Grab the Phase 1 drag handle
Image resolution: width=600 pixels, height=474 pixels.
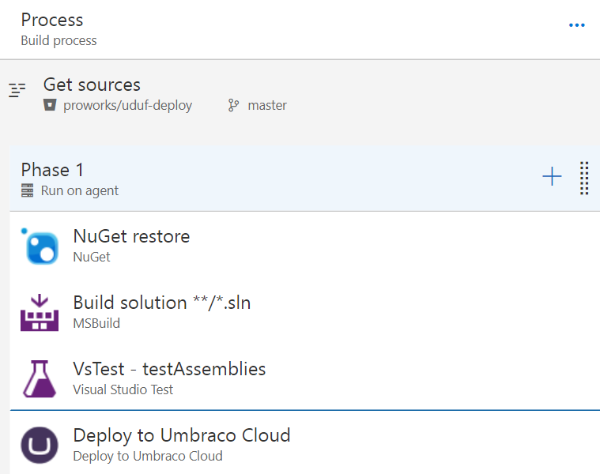click(584, 178)
